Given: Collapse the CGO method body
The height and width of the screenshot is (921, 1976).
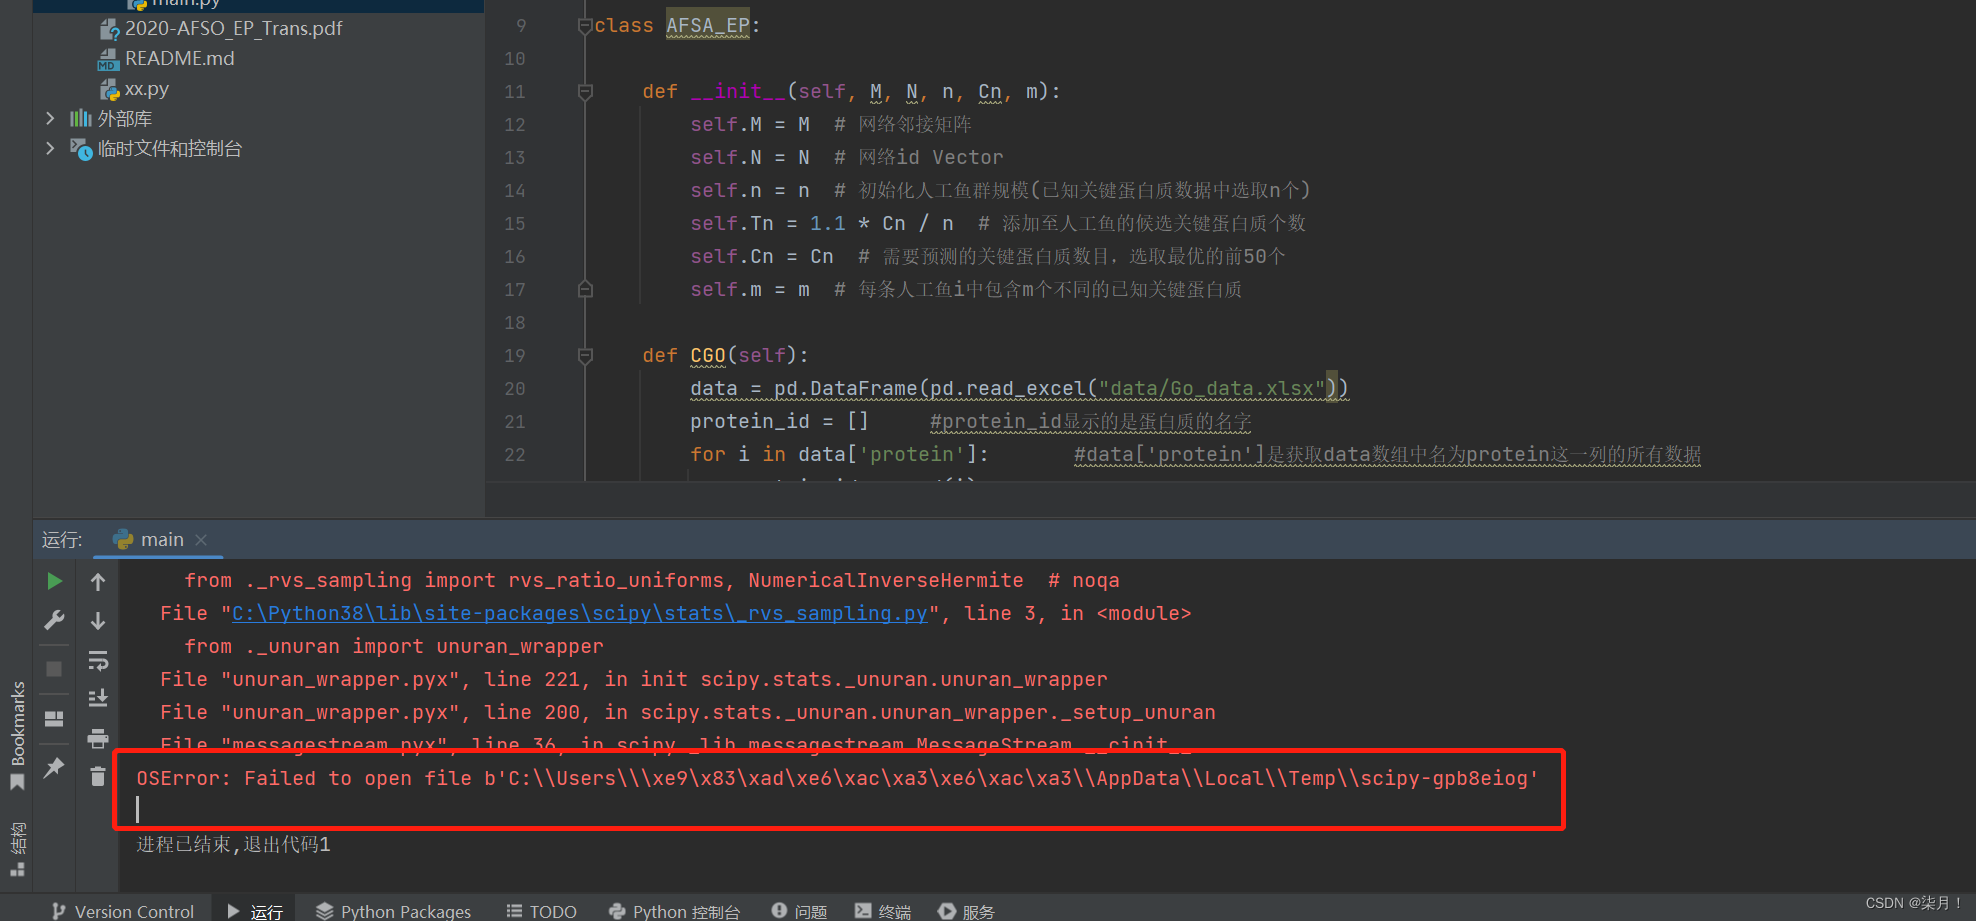Looking at the screenshot, I should tap(584, 355).
